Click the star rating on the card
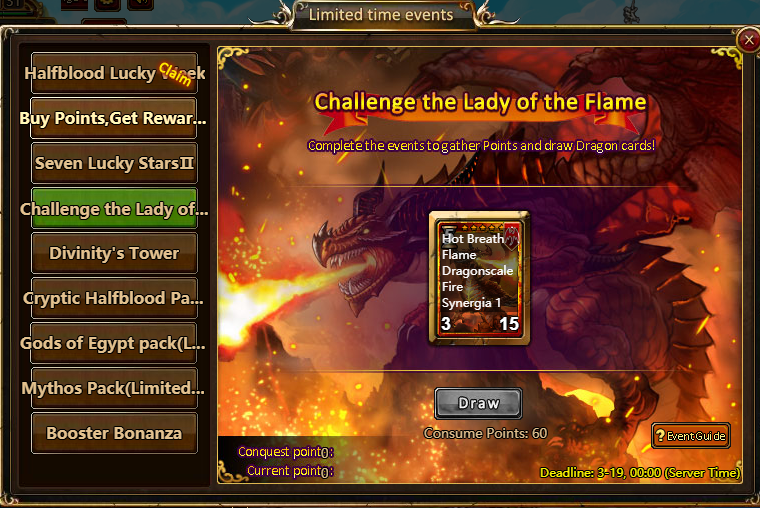 click(481, 227)
